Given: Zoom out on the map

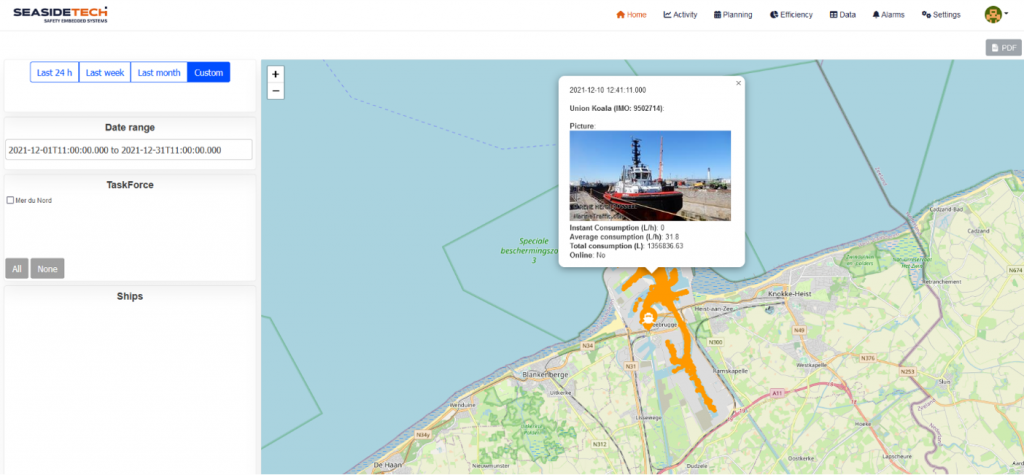Looking at the screenshot, I should click(x=276, y=91).
